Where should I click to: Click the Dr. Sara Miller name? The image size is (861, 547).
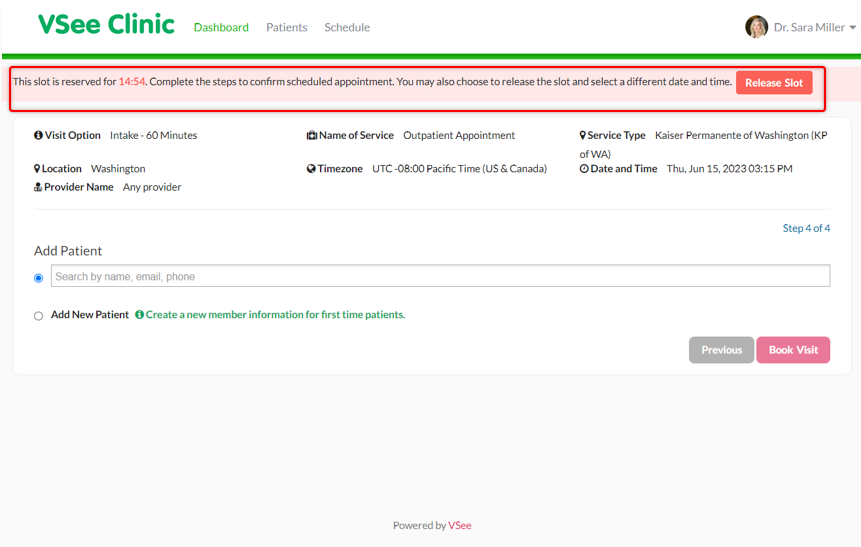(809, 27)
